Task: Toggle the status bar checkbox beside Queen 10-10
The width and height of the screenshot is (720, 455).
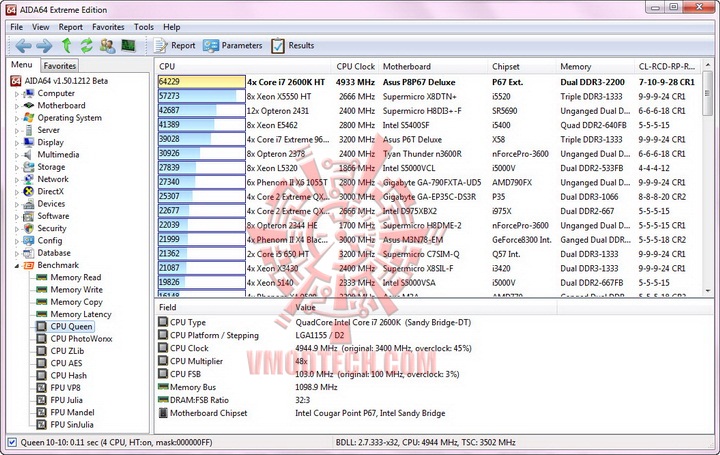Action: (x=12, y=443)
